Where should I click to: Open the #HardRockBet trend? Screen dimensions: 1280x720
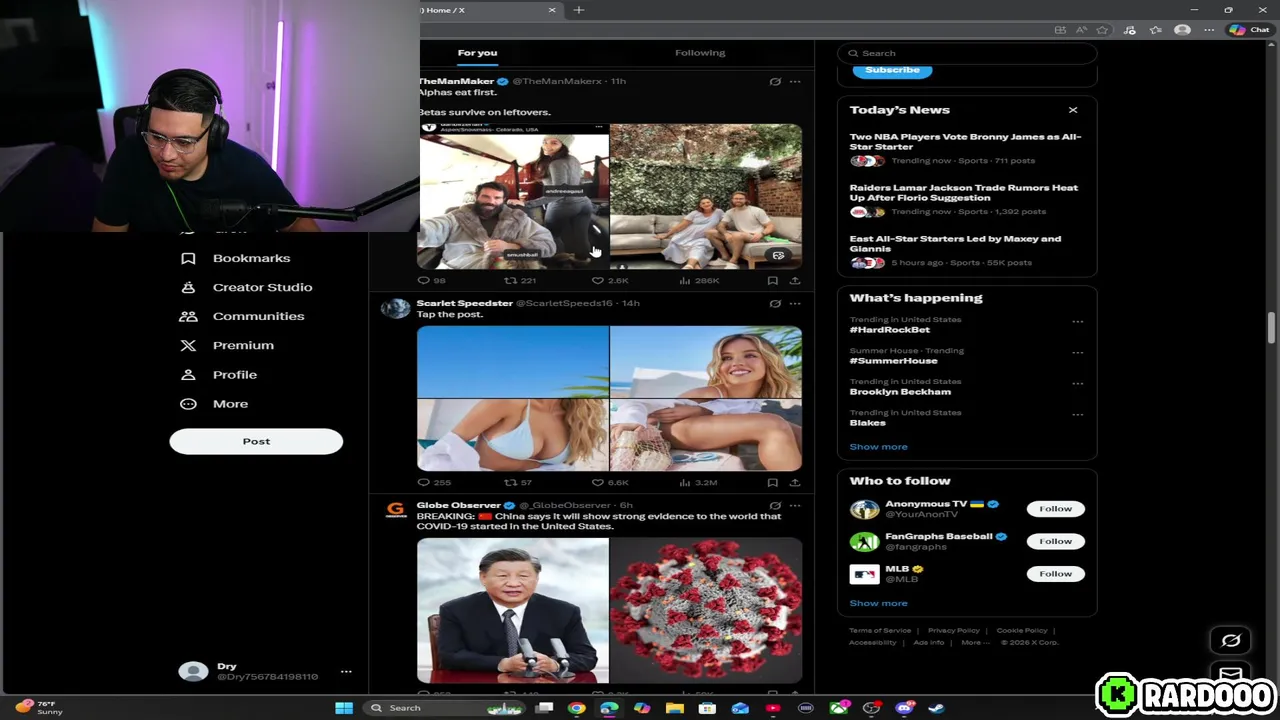(890, 330)
